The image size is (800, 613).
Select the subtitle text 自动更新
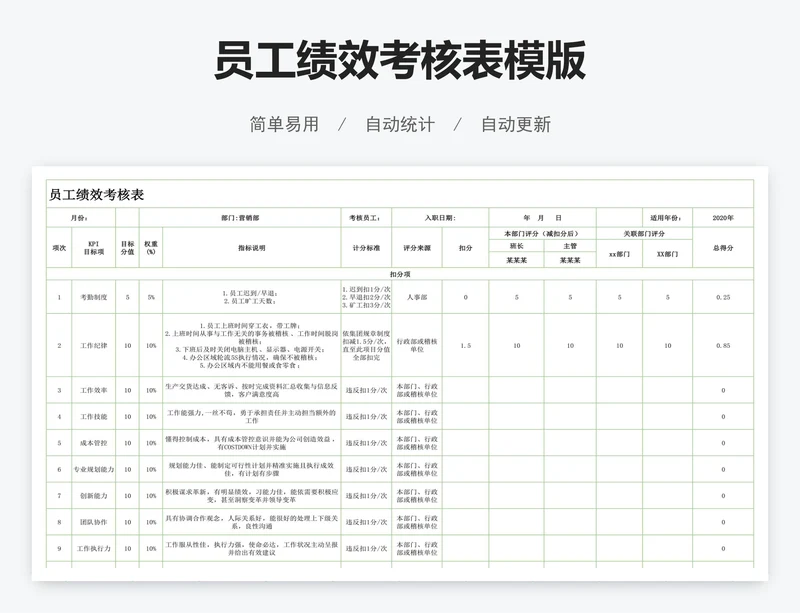click(x=516, y=124)
